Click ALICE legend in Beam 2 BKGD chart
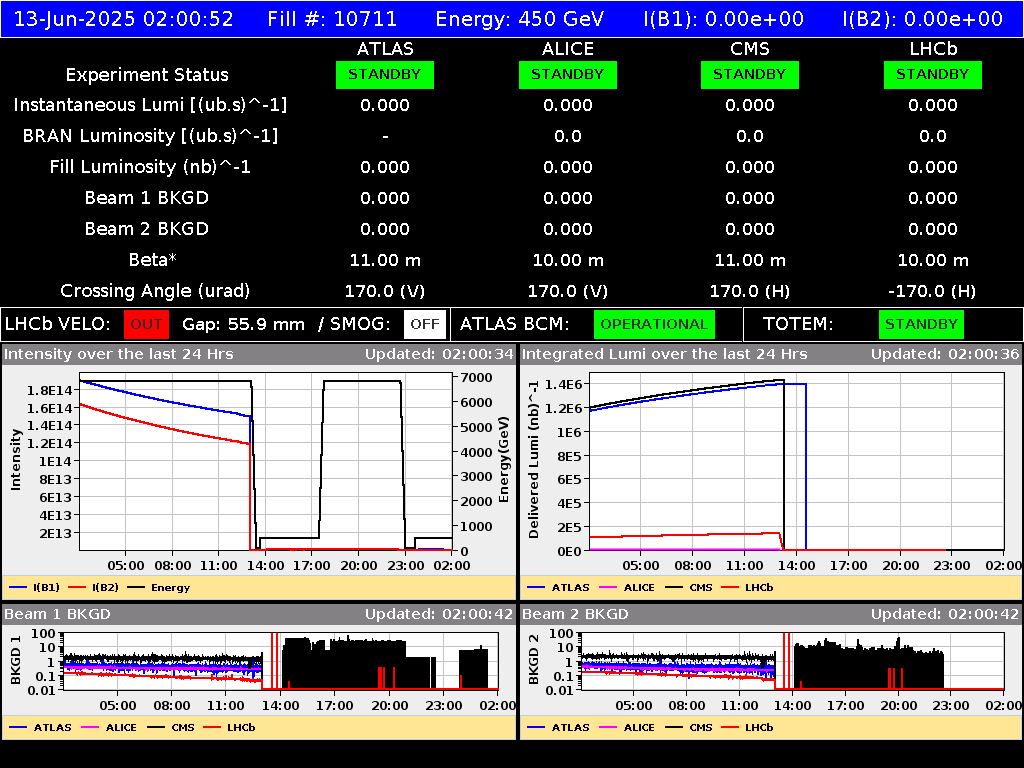 (627, 728)
